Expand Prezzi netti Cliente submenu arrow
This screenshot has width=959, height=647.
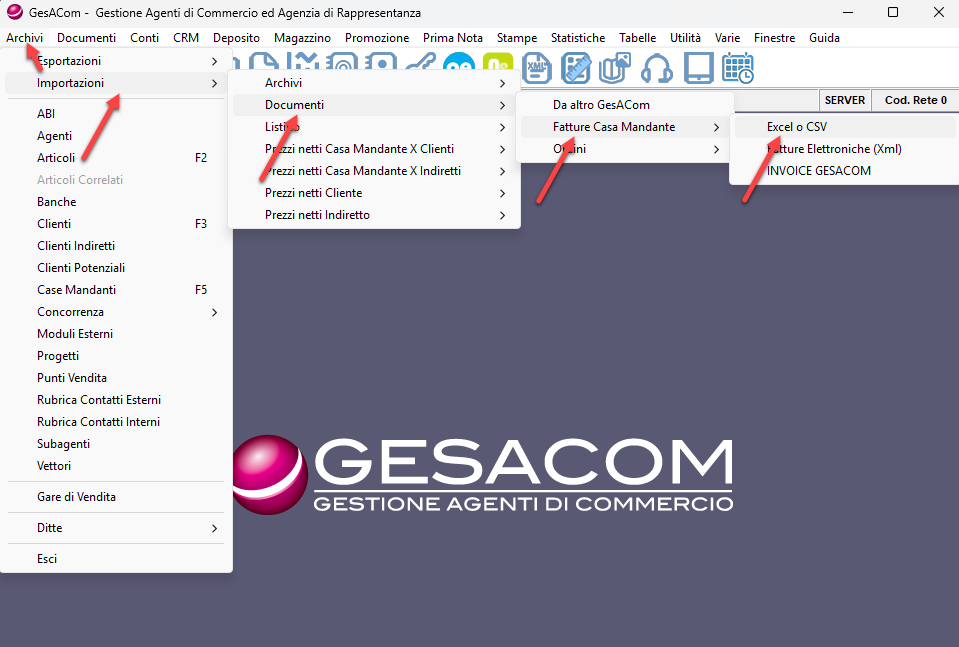(x=502, y=193)
